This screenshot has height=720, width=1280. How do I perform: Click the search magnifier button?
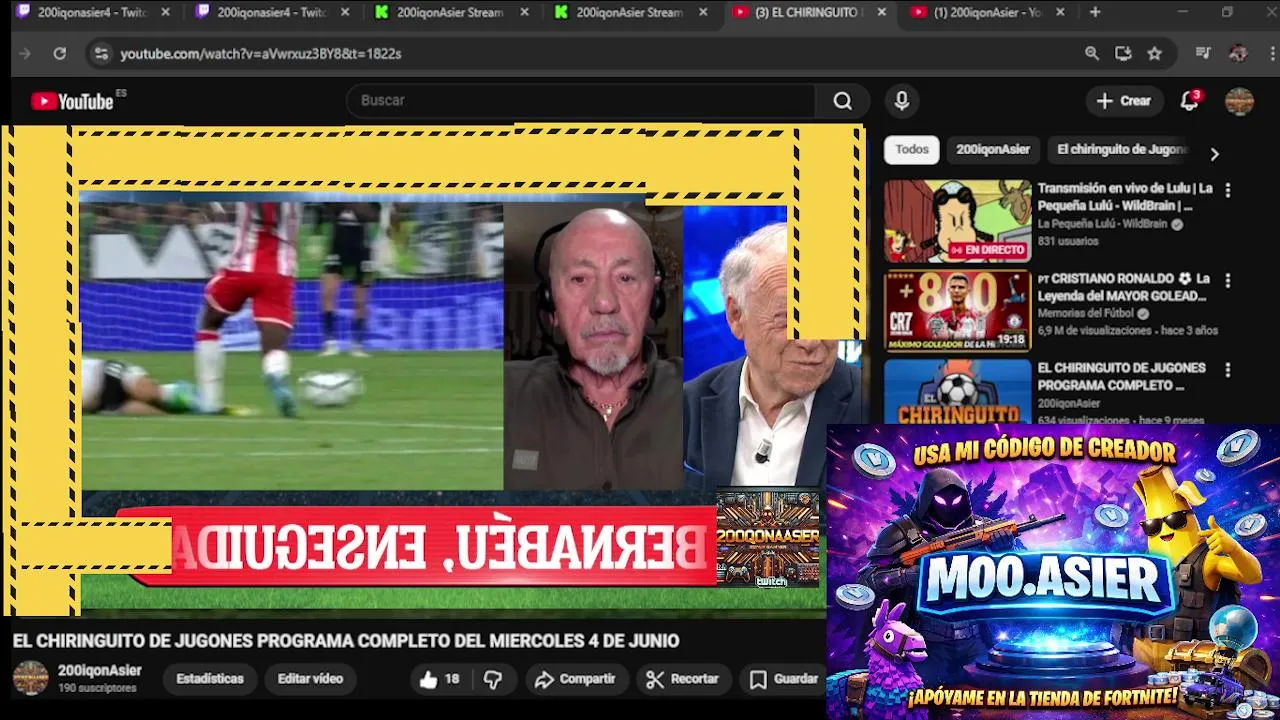click(843, 101)
